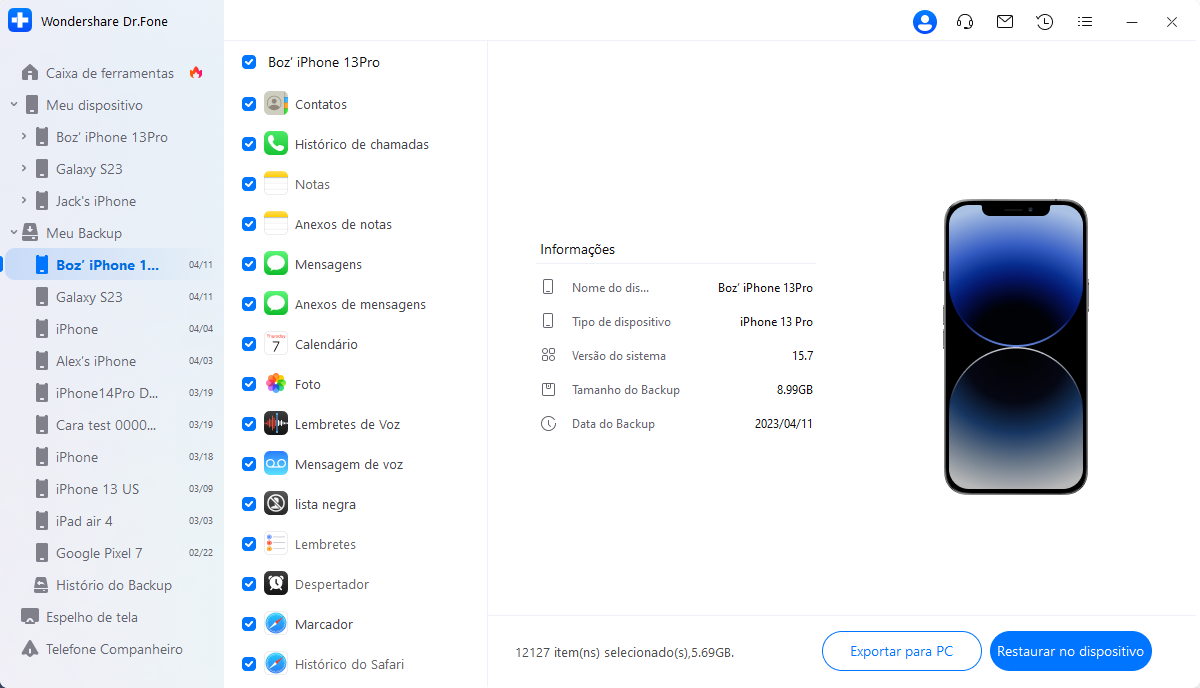Click the Anexos de mensagens icon
Screen dimensions: 1200x688
(276, 304)
